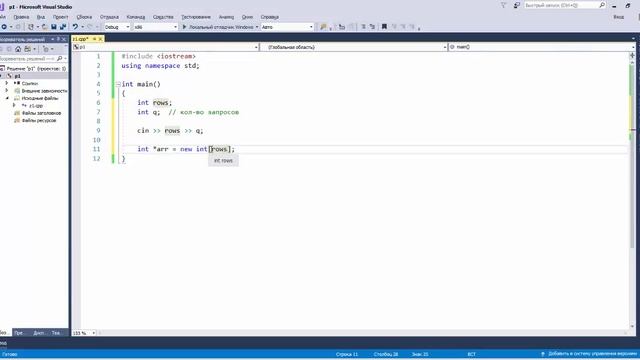
Task: Expand the p1.cpp file node in tree
Action: (x=14, y=105)
